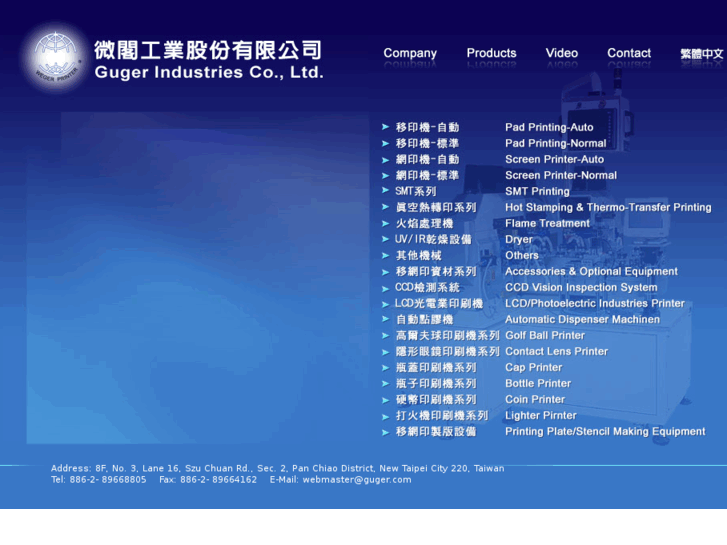Click webmaster@guger.com email address
Image resolution: width=727 pixels, height=545 pixels.
coord(357,480)
